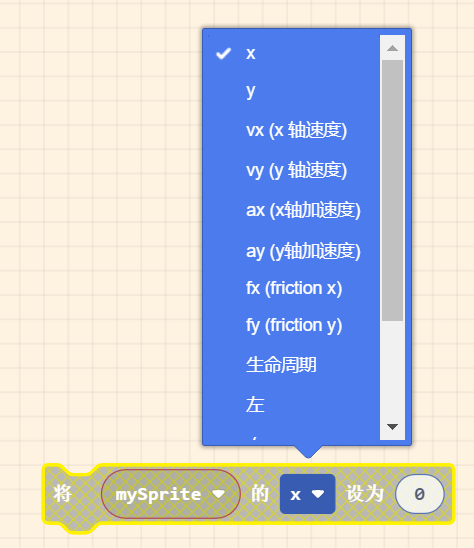Viewport: 474px width, 548px height.
Task: Choose 'fy (friction y)' property
Action: 291,325
